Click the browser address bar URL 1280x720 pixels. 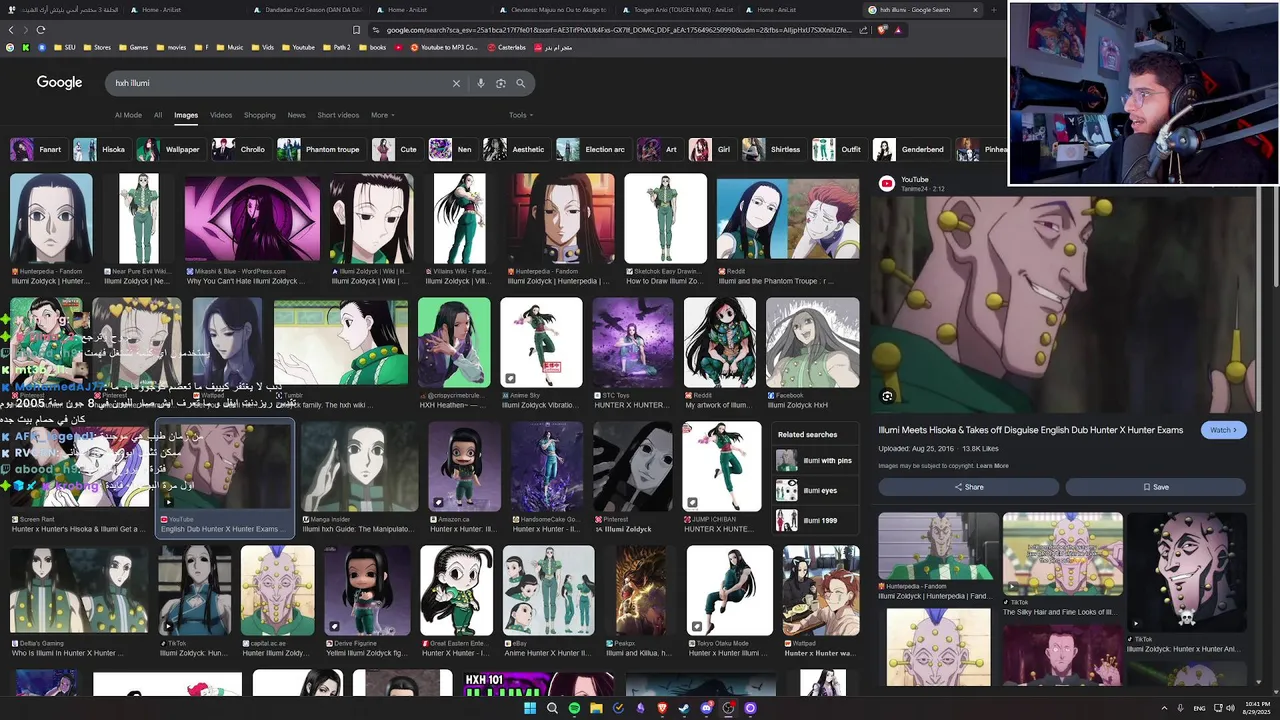pyautogui.click(x=618, y=30)
